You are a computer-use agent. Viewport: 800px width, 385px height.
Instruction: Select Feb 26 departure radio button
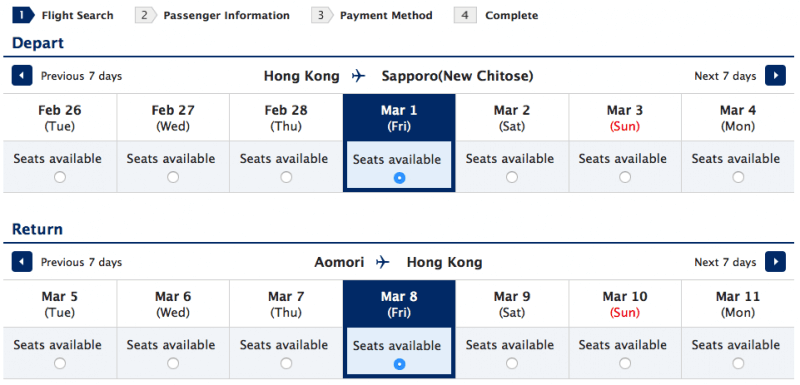(60, 177)
